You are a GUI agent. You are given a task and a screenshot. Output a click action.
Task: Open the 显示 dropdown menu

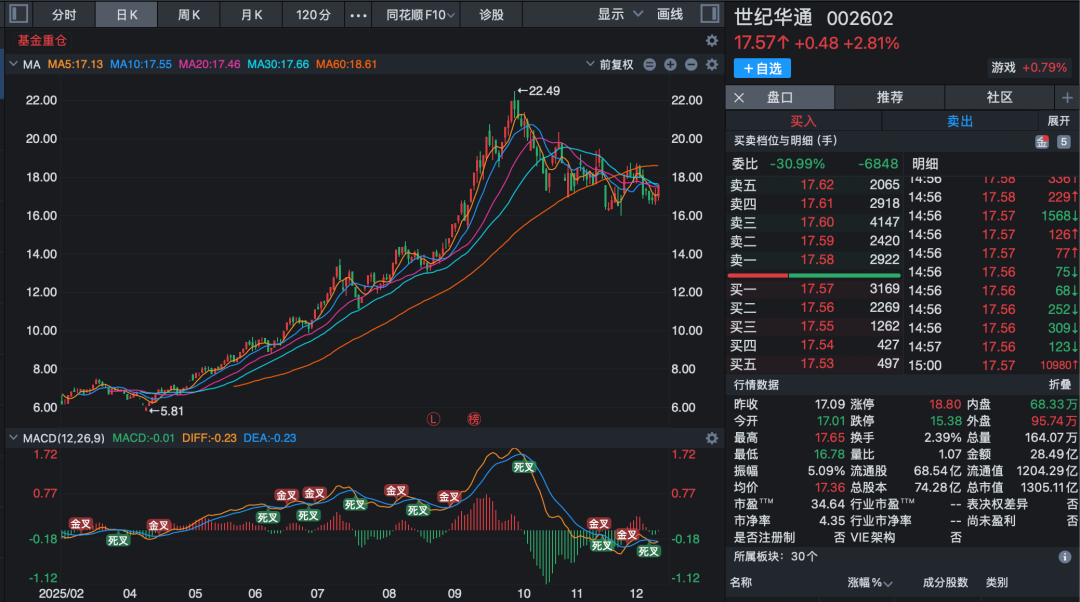[617, 15]
